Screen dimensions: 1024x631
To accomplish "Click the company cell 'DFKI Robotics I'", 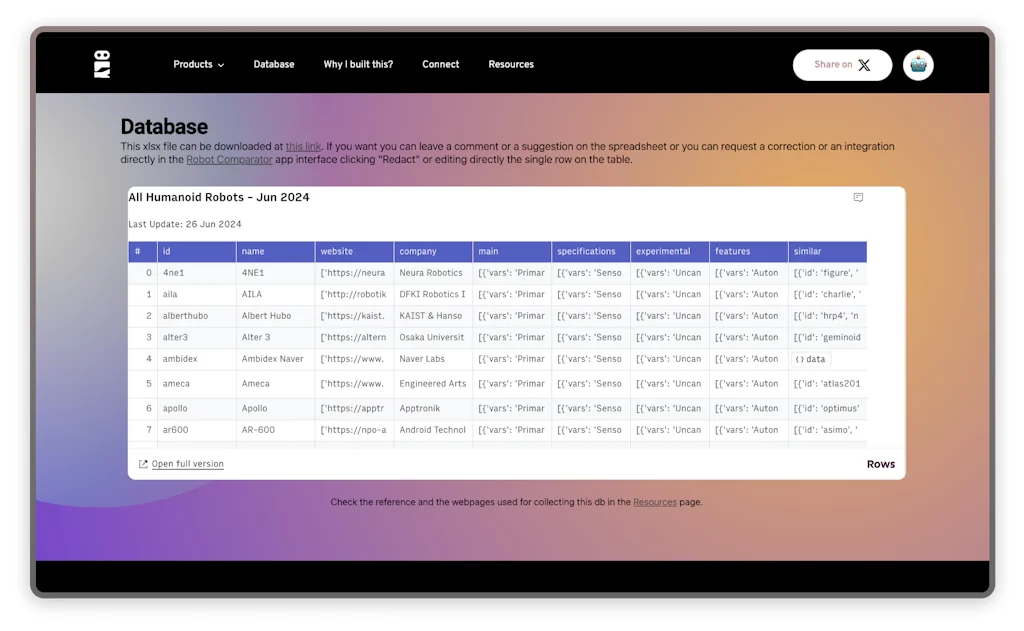I will [433, 295].
